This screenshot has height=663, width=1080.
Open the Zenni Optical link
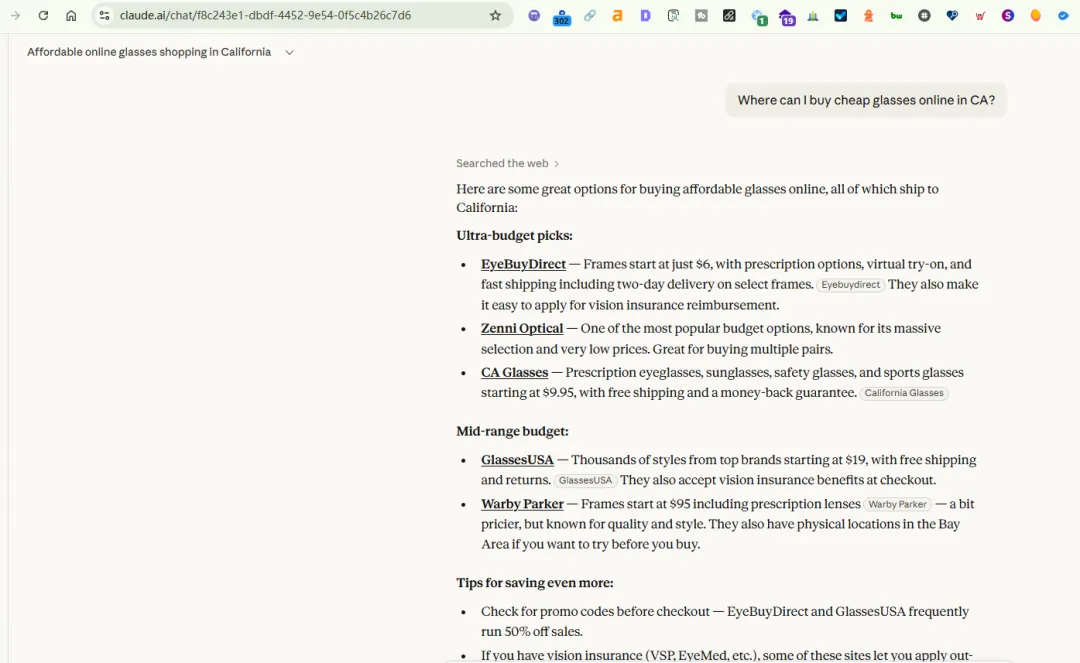click(x=522, y=328)
